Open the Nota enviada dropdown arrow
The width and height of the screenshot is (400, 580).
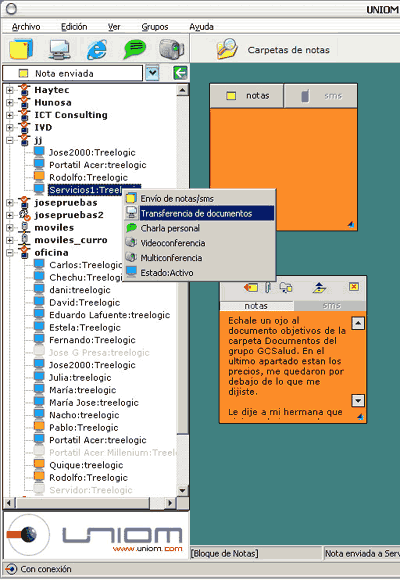coord(152,73)
